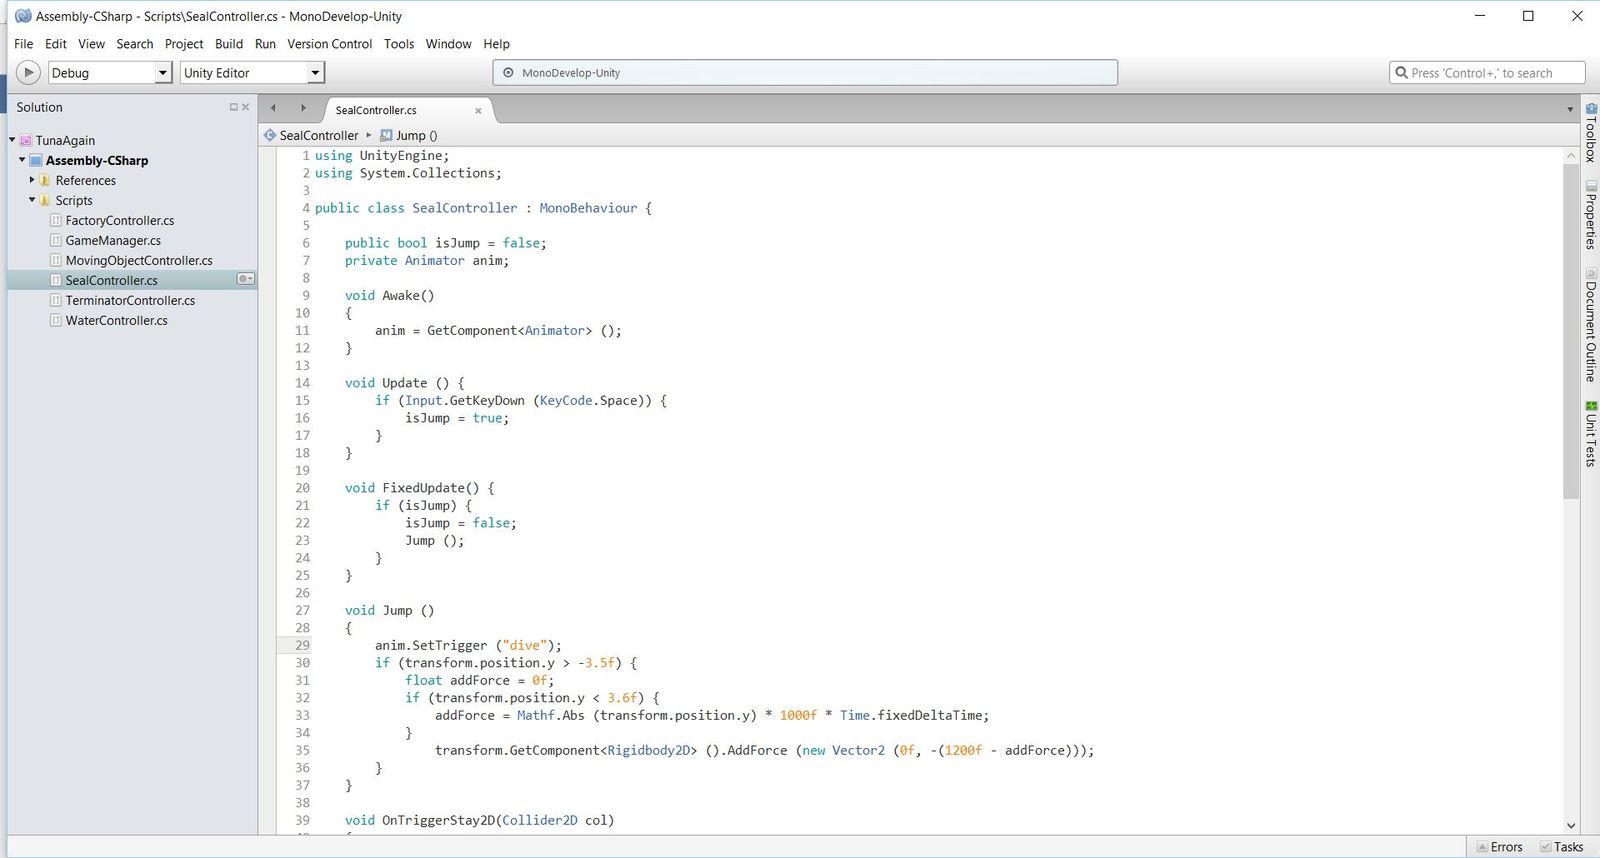The width and height of the screenshot is (1600, 858).
Task: Open the File menu
Action: point(23,44)
